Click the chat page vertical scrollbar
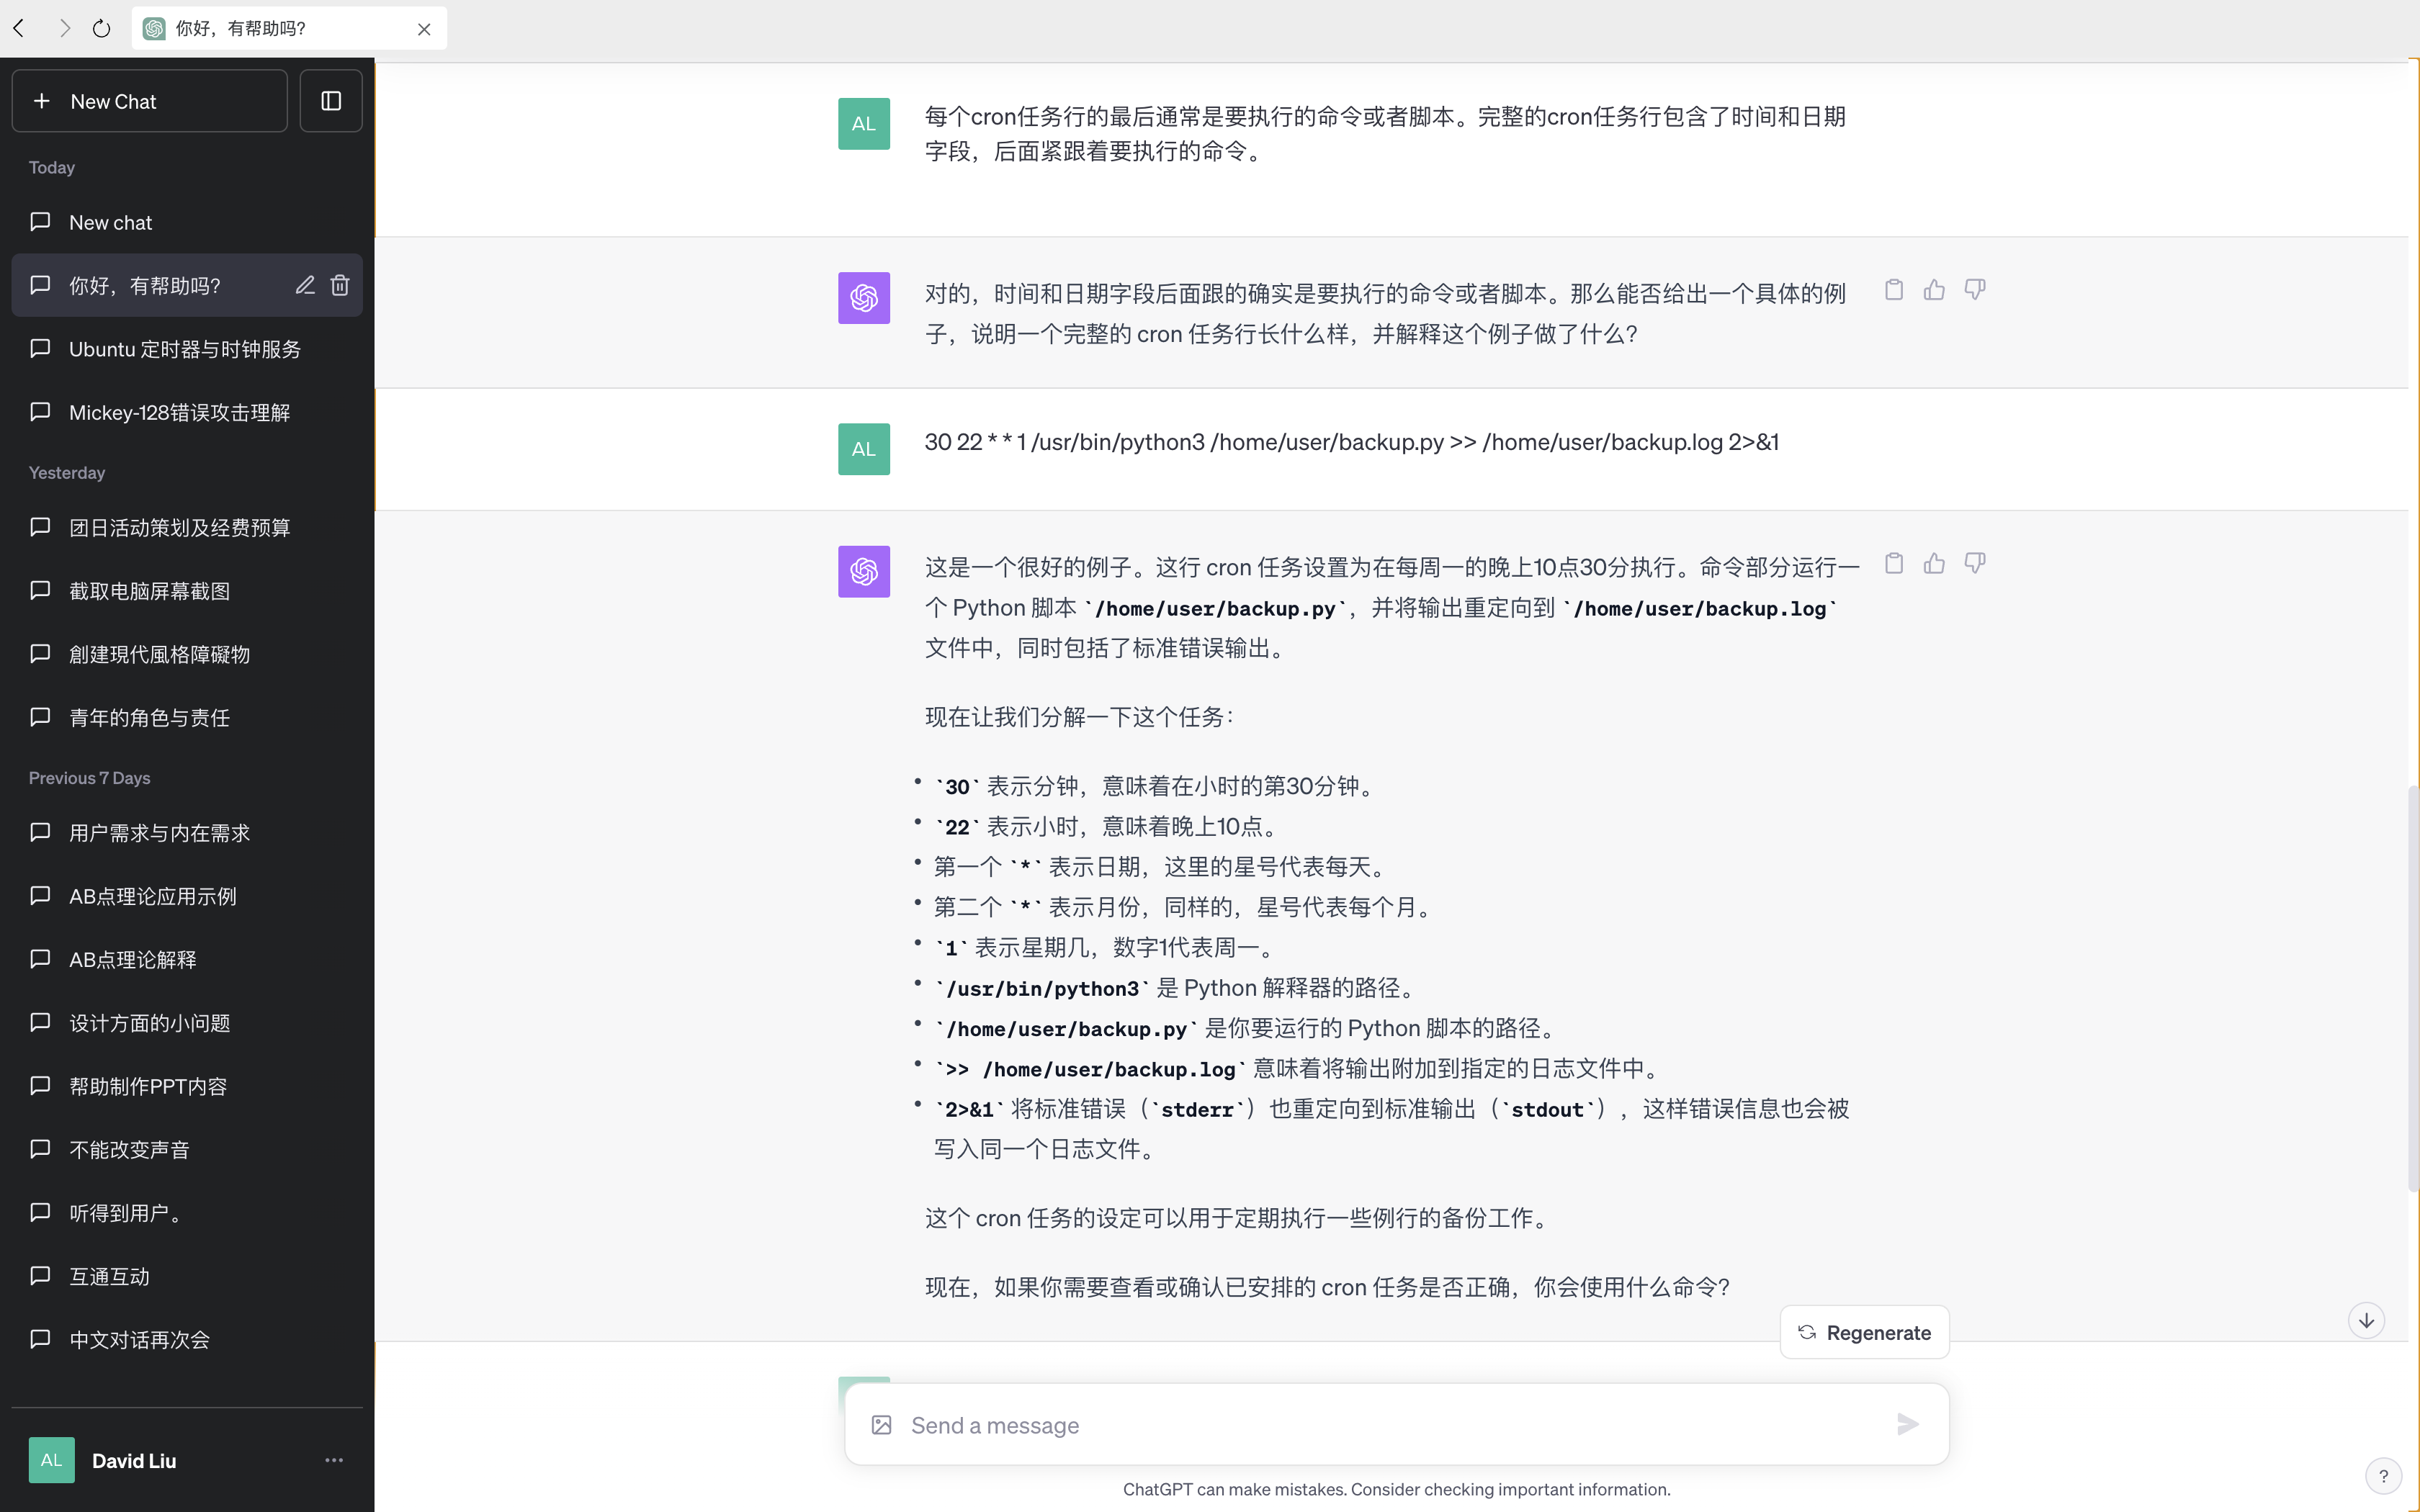This screenshot has height=1512, width=2420. click(2412, 990)
